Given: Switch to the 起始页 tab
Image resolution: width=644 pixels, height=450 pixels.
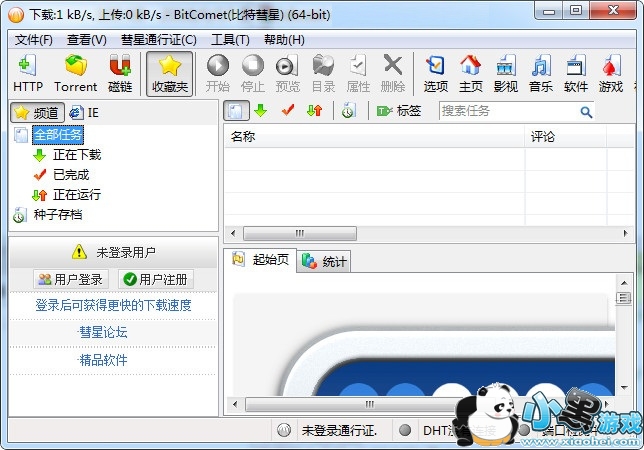Looking at the screenshot, I should [x=261, y=259].
